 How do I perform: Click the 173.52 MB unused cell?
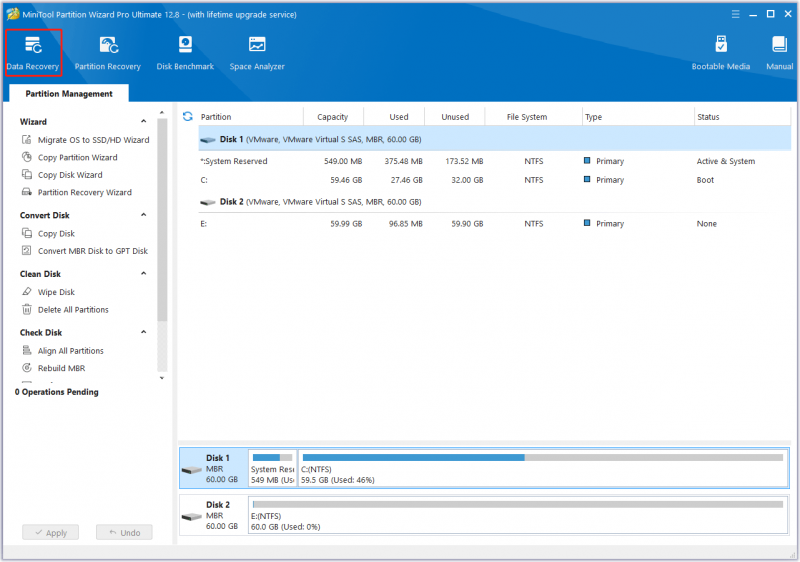[464, 161]
